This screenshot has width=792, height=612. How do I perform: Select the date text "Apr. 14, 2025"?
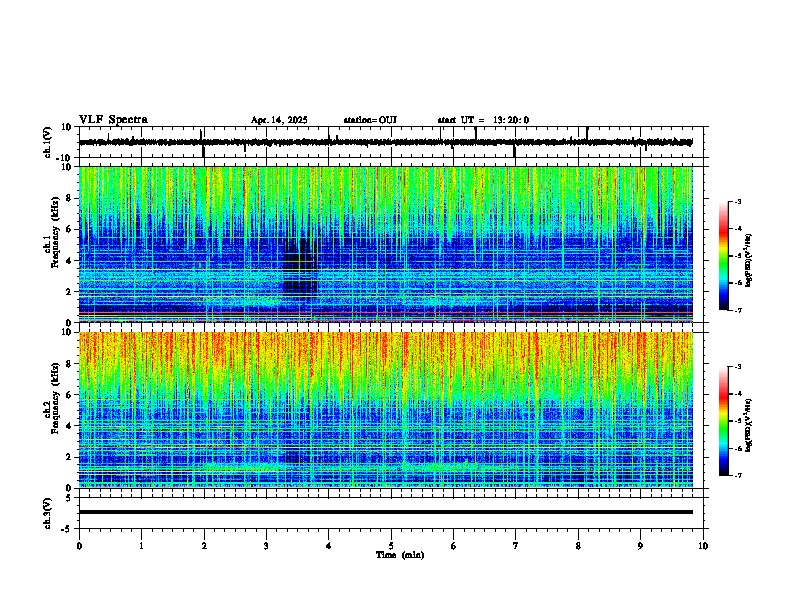coord(279,120)
